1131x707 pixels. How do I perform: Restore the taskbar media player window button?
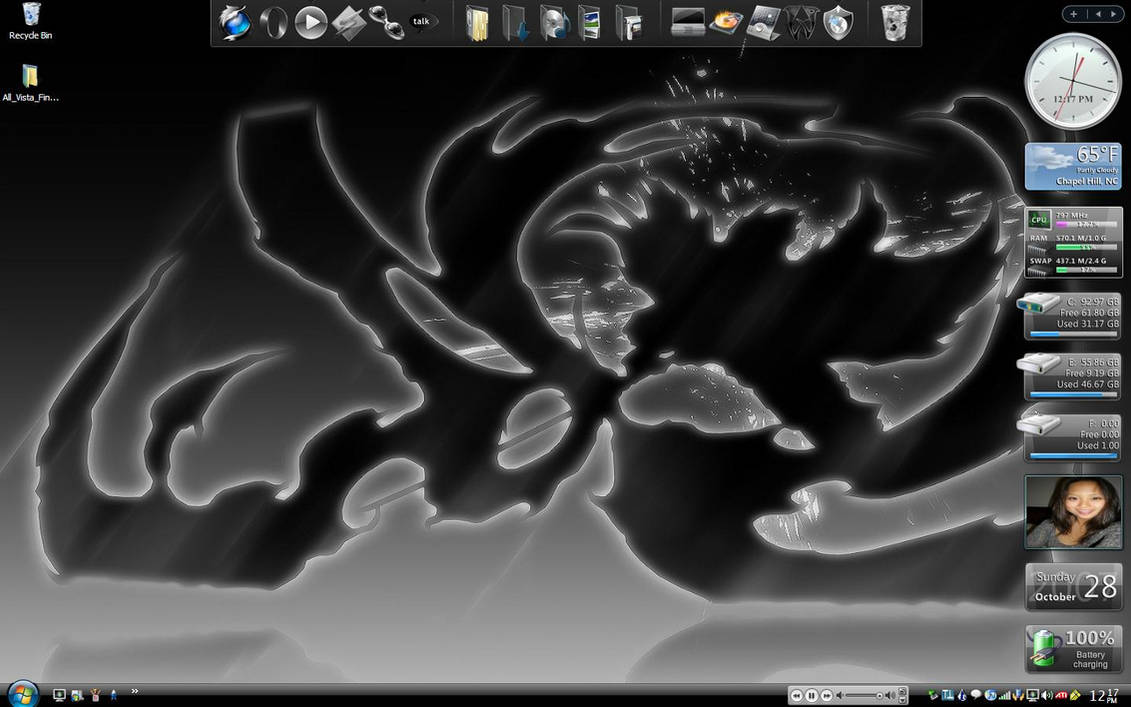902,690
